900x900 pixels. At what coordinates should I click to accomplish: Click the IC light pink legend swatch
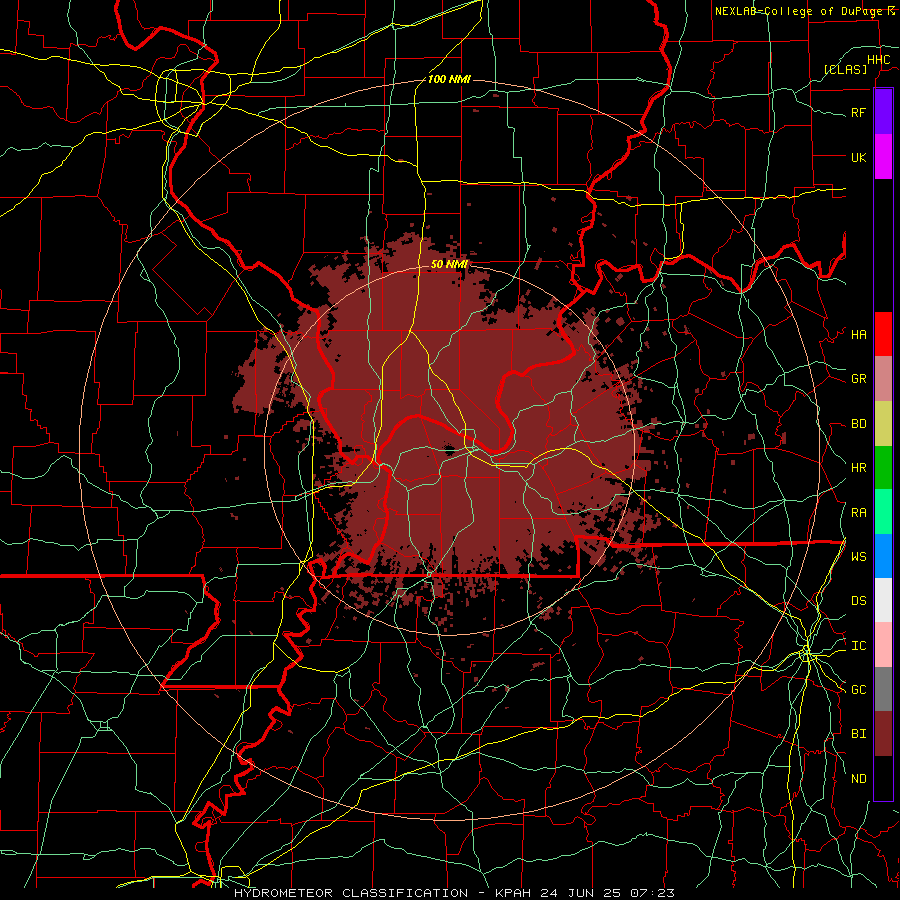click(883, 645)
